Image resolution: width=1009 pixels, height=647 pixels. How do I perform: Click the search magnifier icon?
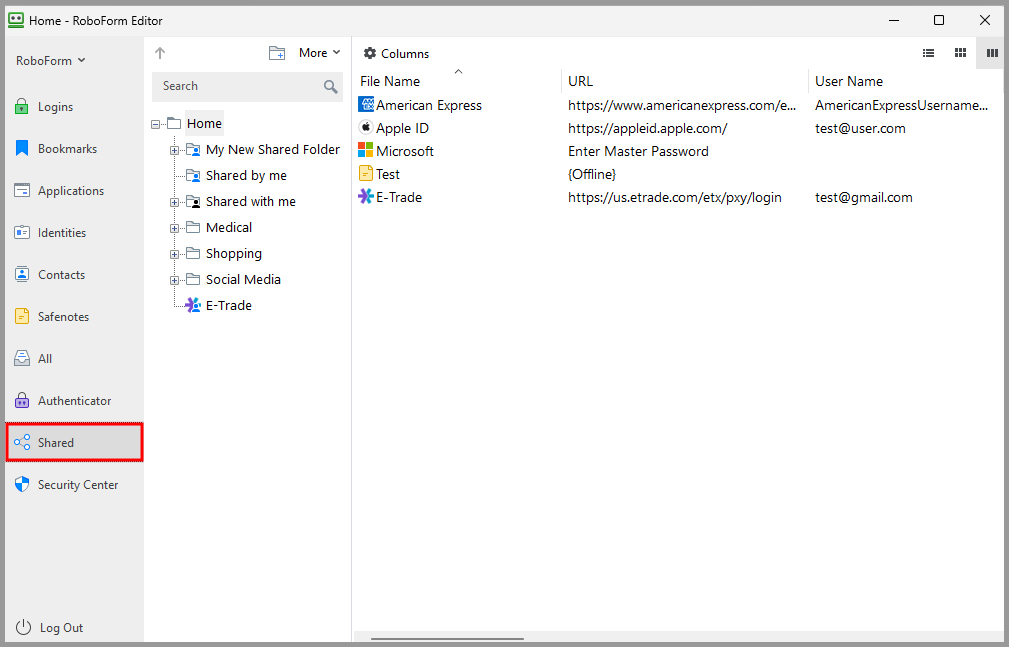[331, 86]
